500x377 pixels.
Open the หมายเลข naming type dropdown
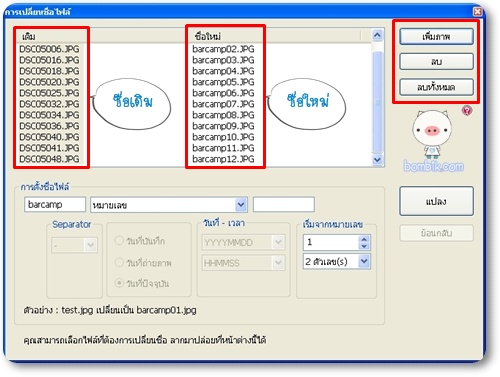click(x=241, y=205)
